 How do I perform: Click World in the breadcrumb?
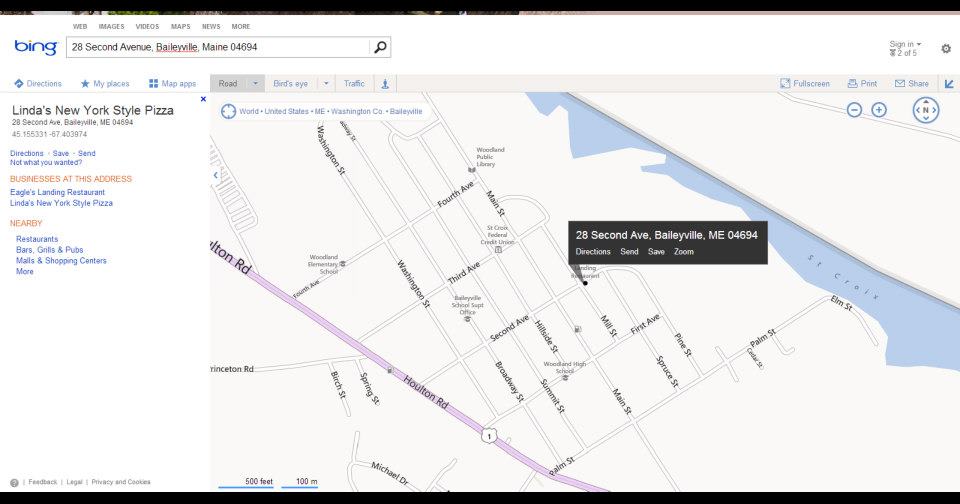[x=249, y=111]
